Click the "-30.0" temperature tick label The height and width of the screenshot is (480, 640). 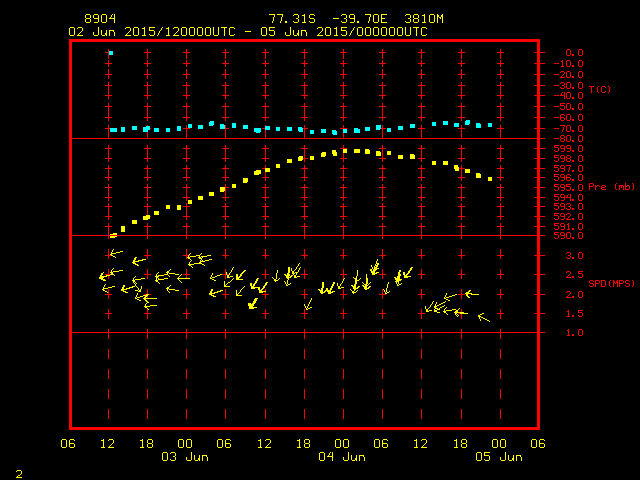pos(569,86)
